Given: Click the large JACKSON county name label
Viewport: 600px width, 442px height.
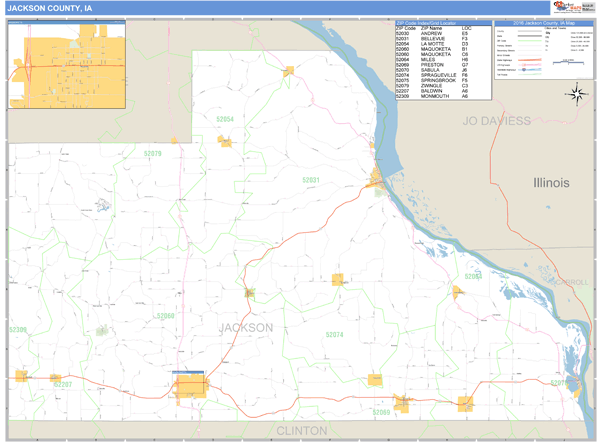Looking at the screenshot, I should [x=246, y=328].
